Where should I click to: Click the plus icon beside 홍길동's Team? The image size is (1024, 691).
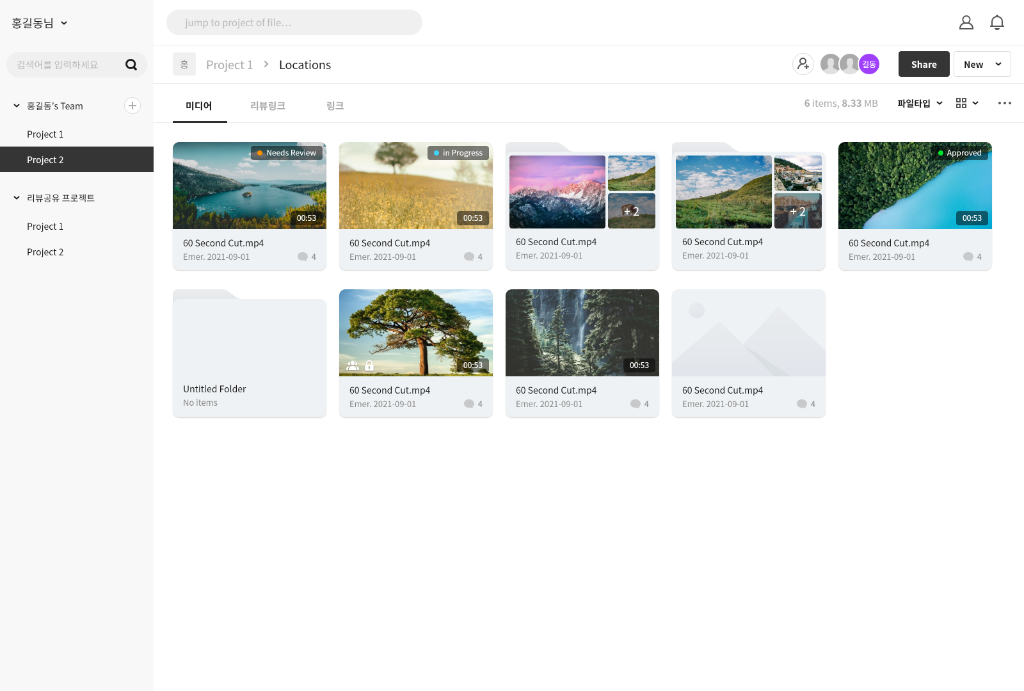coord(132,105)
